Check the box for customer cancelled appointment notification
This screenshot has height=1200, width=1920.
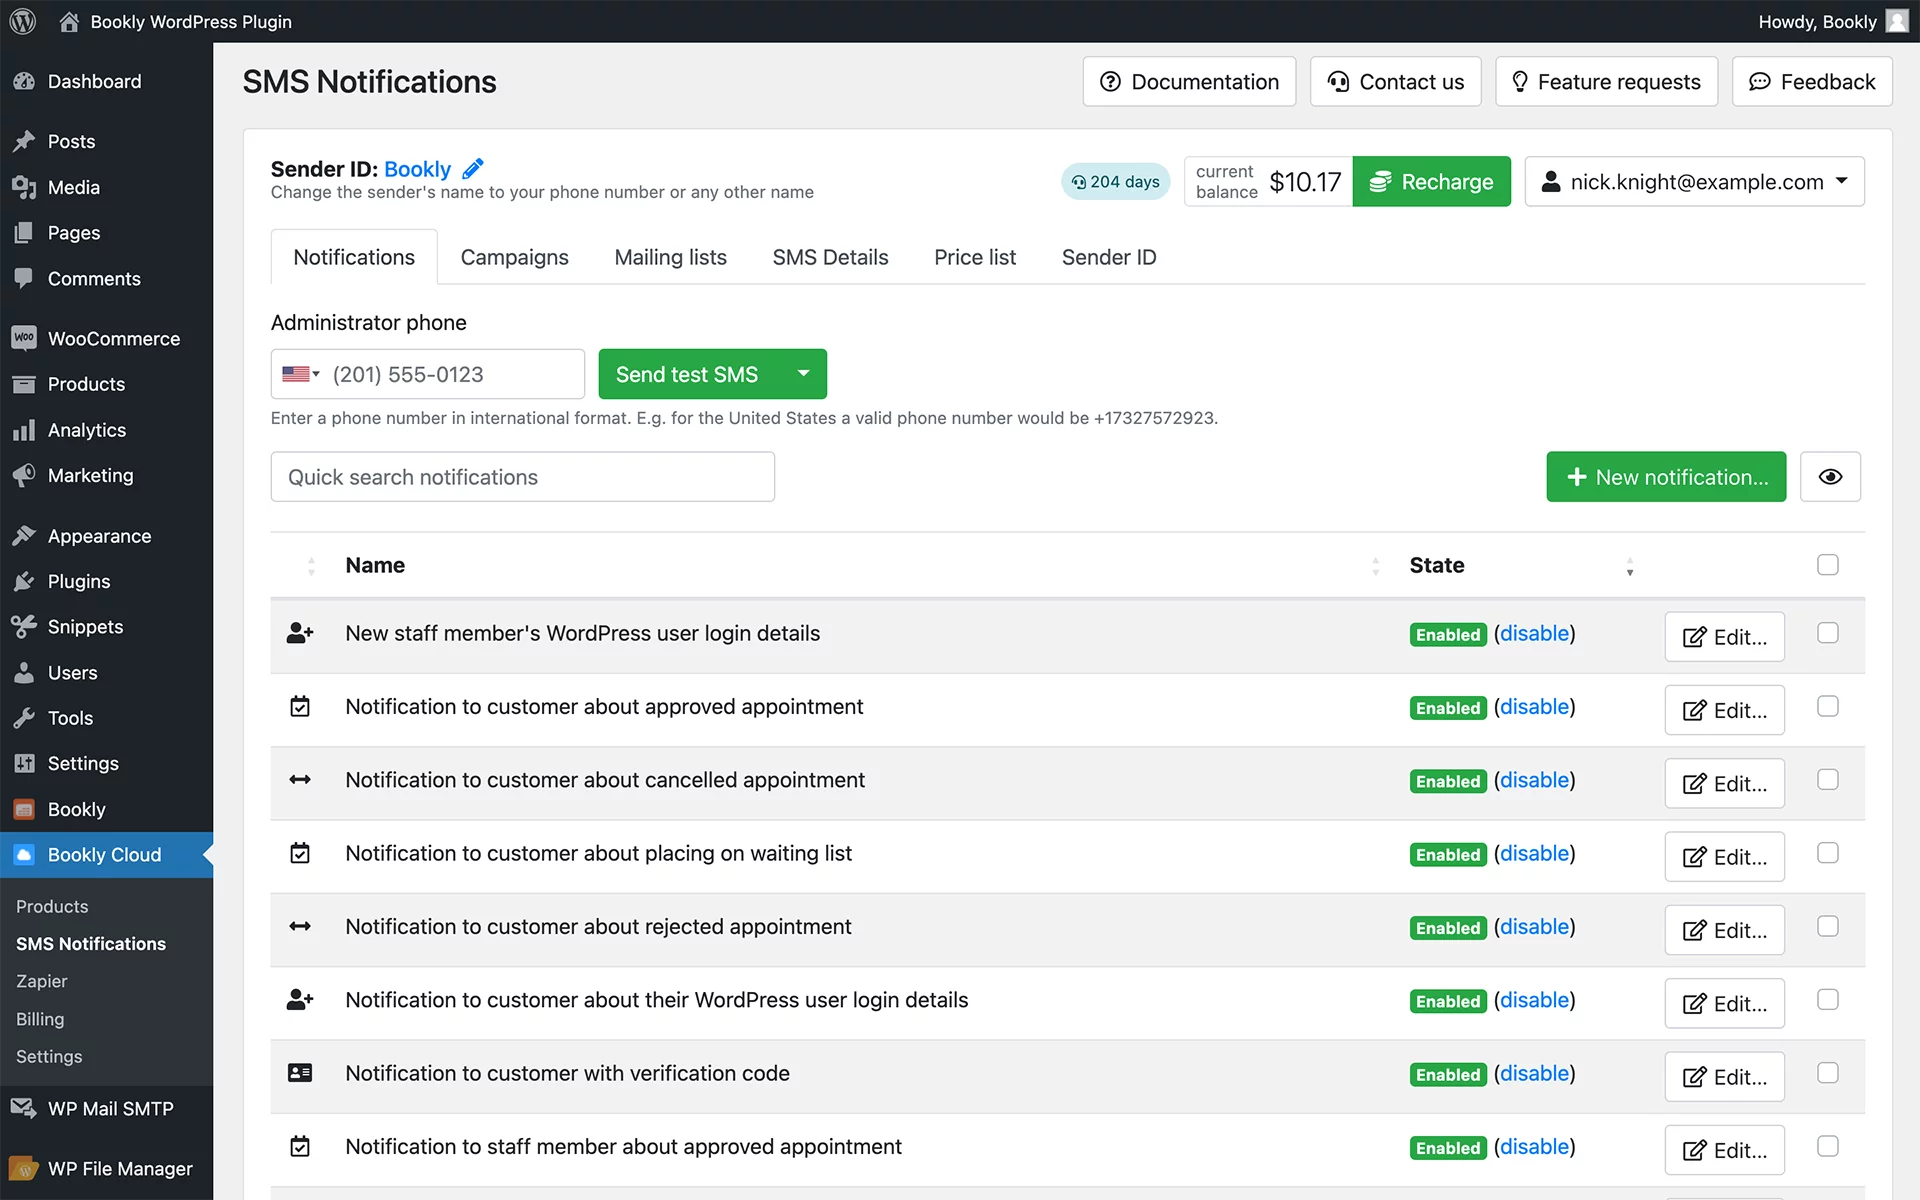pos(1828,779)
